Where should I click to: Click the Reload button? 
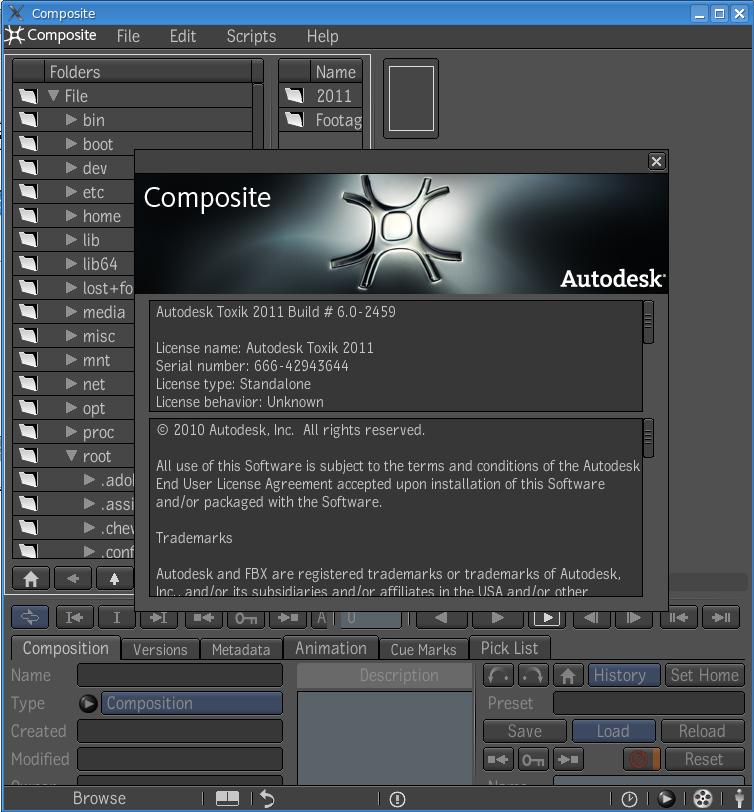703,731
